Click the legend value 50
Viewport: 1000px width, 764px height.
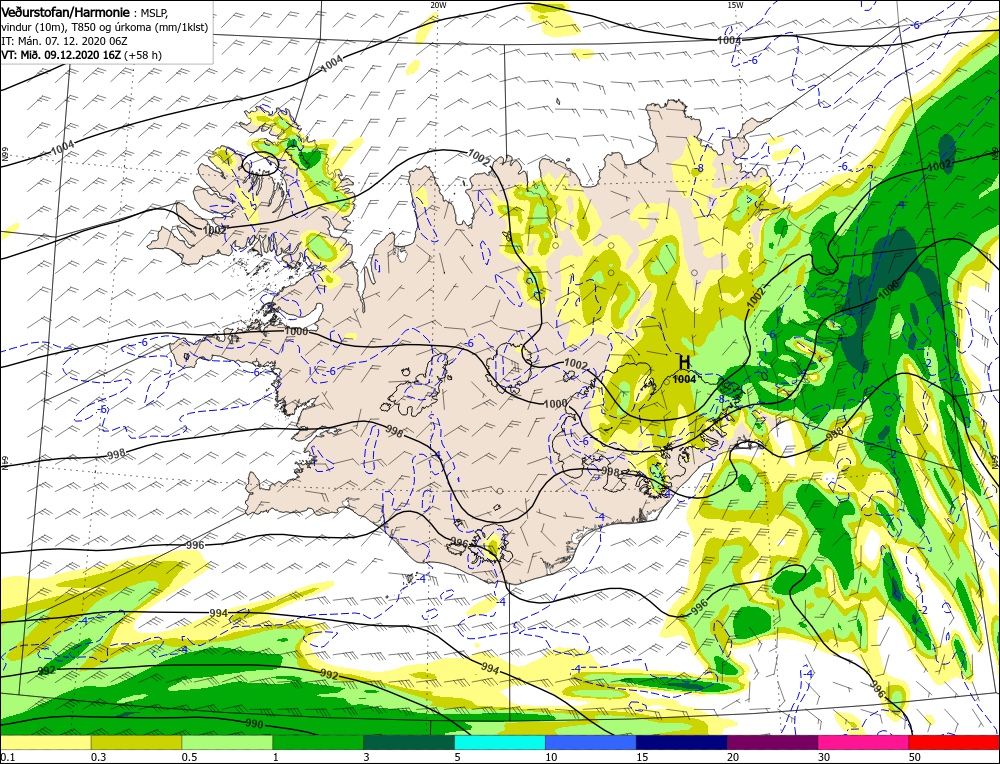coord(915,757)
